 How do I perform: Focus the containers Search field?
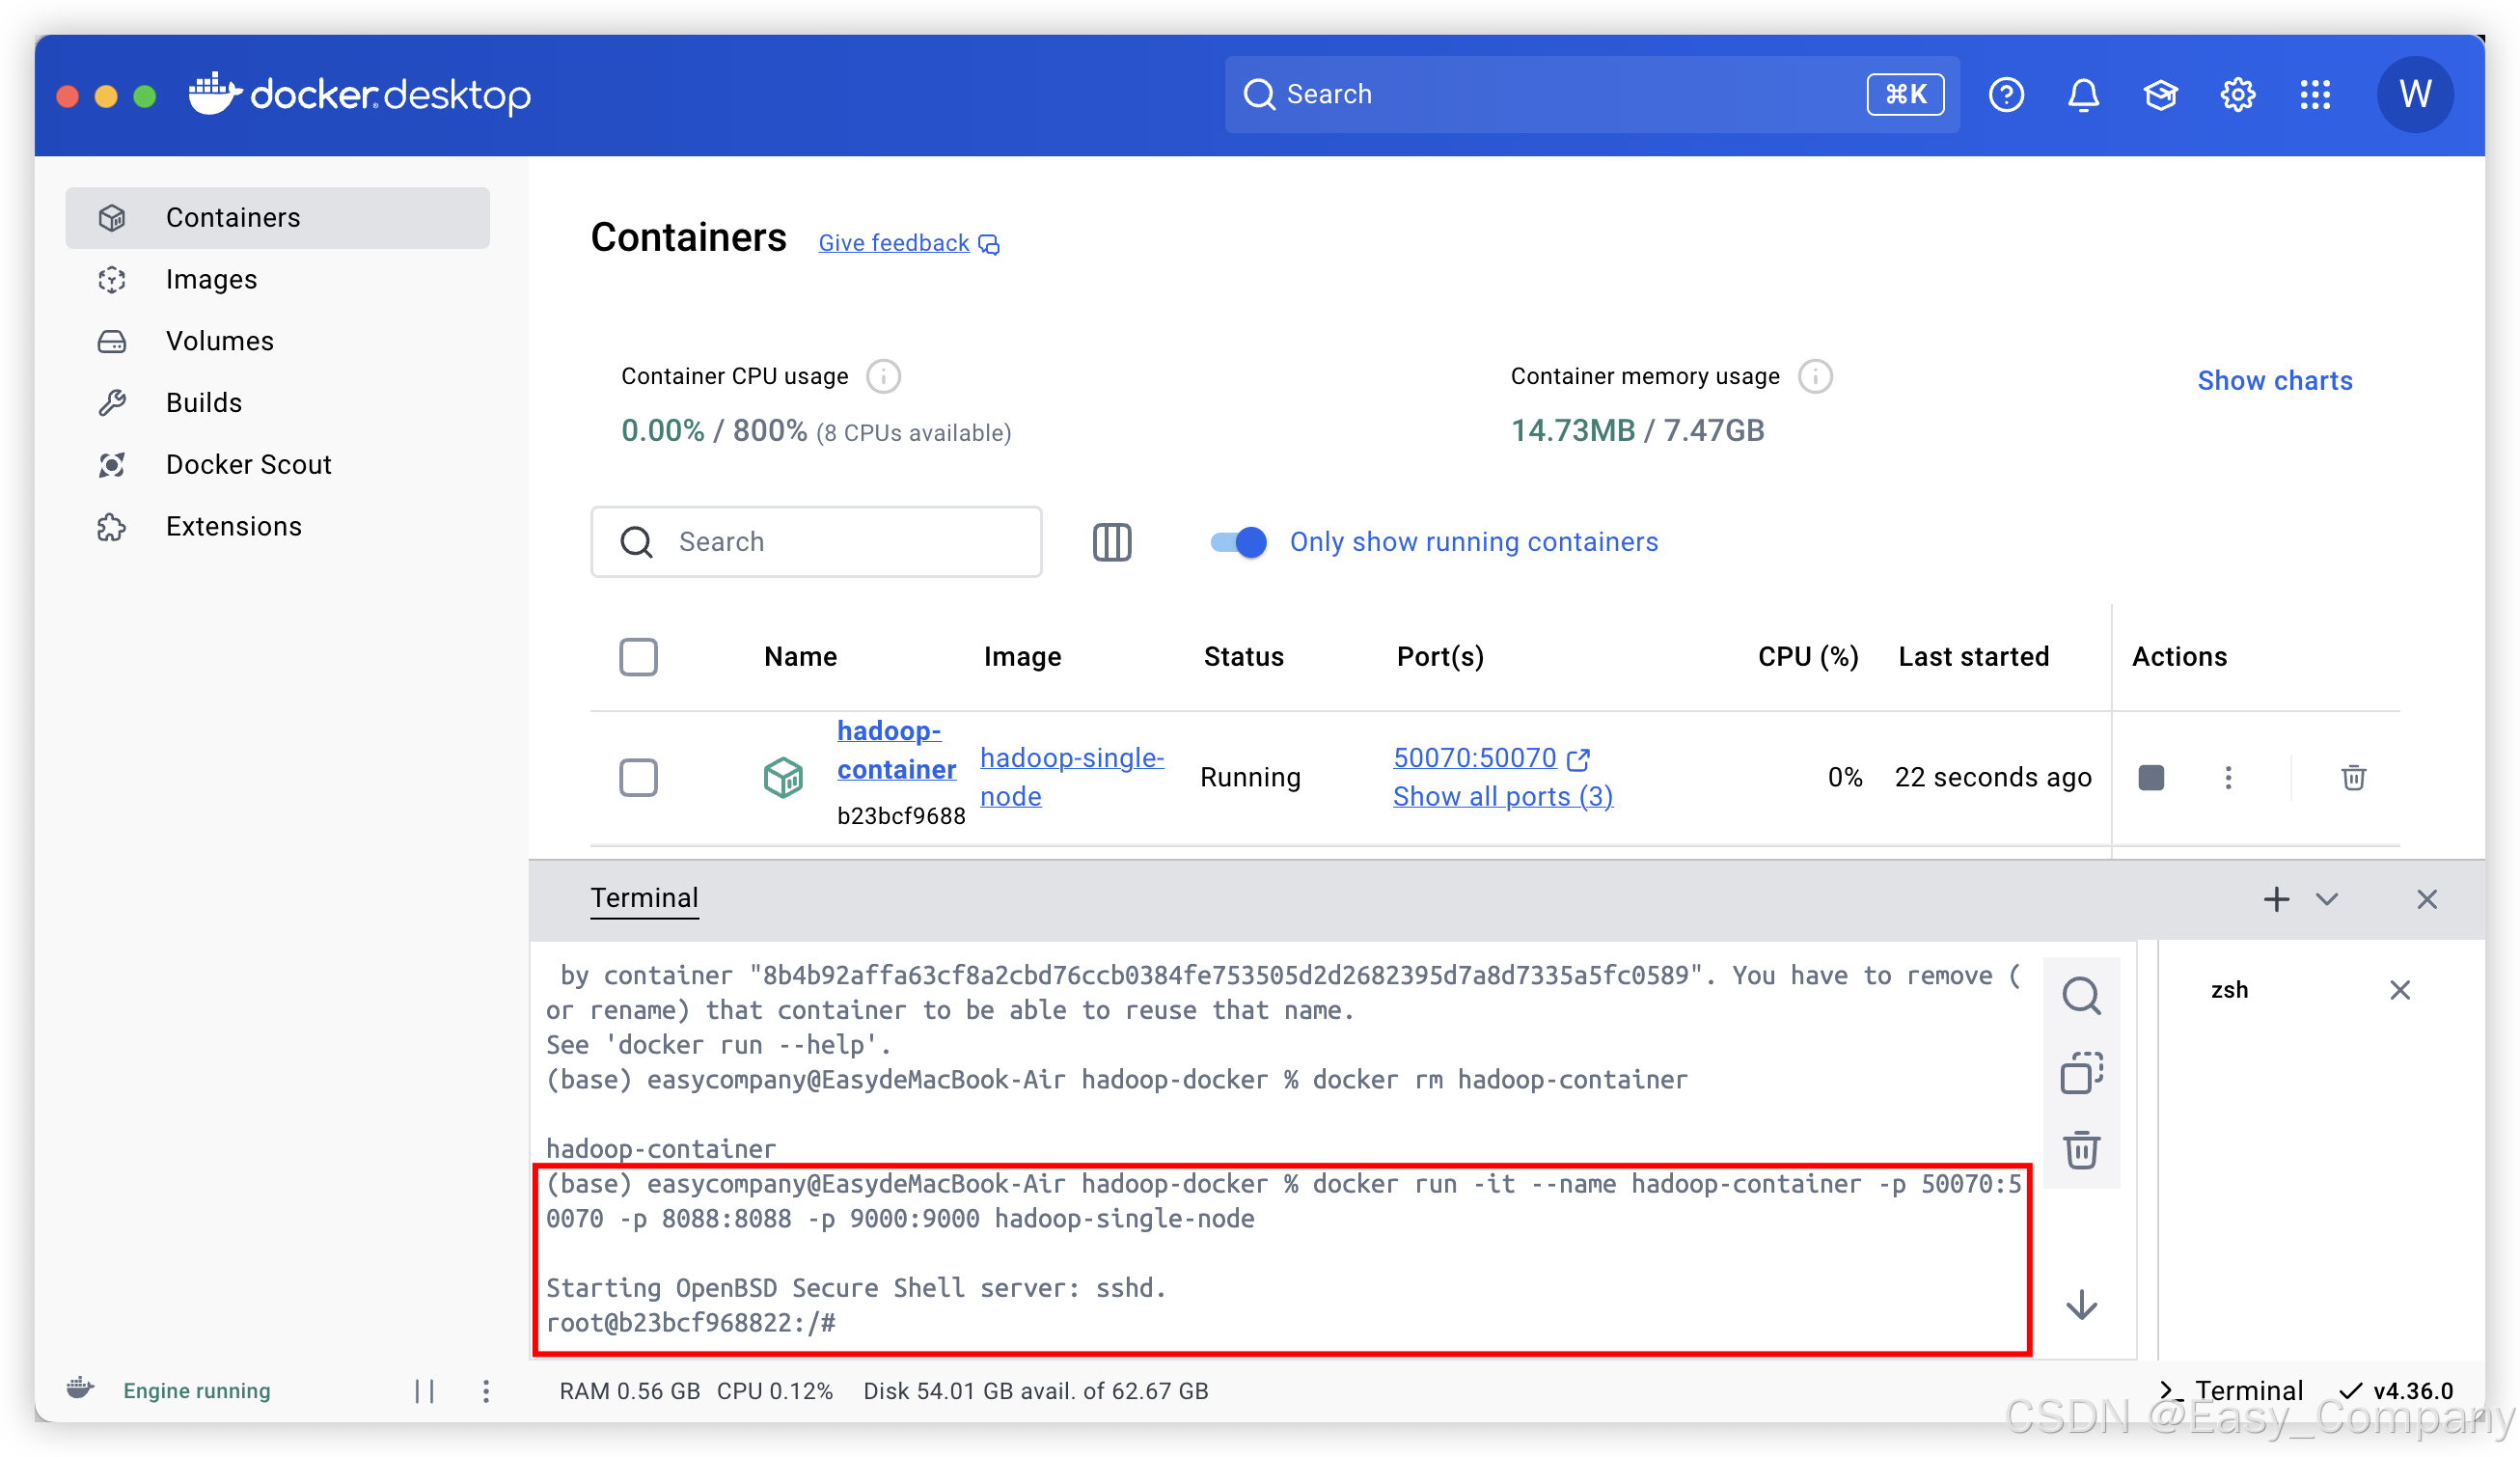(816, 541)
